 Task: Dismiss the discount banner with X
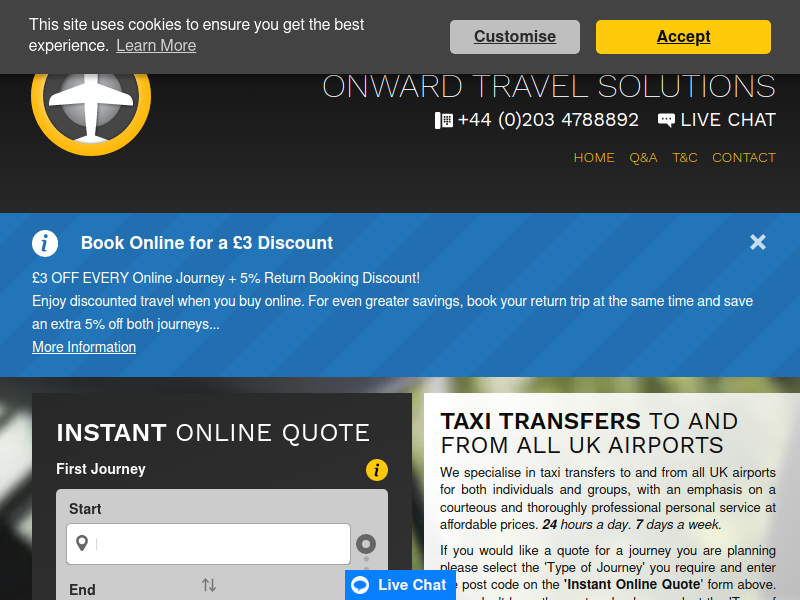(x=758, y=242)
